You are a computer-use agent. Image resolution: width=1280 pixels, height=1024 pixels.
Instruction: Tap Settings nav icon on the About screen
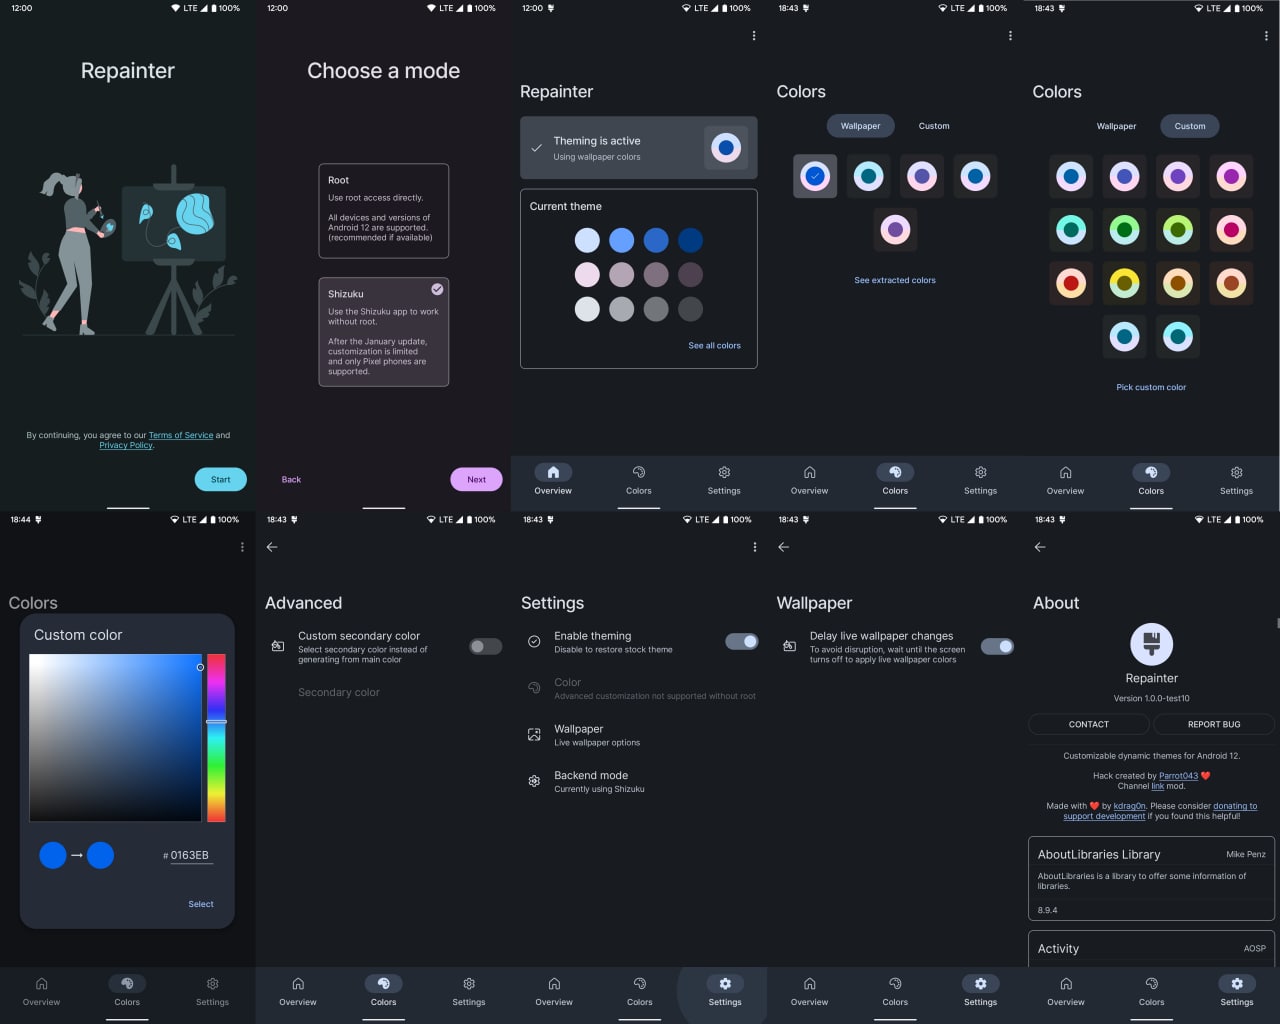point(1237,984)
